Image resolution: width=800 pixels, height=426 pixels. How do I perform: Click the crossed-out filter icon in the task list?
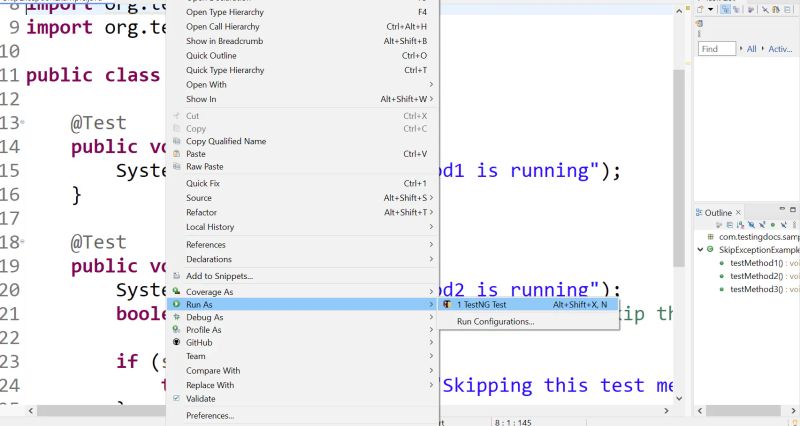coord(765,10)
